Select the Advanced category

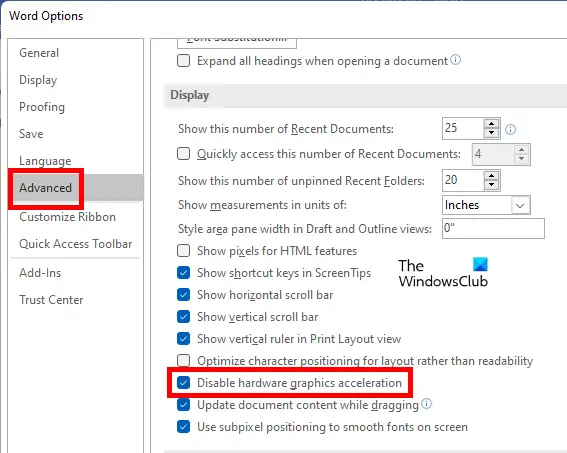coord(46,188)
